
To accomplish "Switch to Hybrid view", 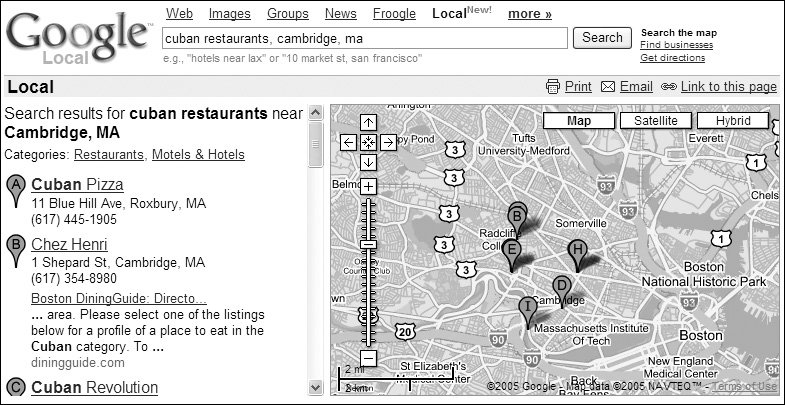I will [x=733, y=121].
